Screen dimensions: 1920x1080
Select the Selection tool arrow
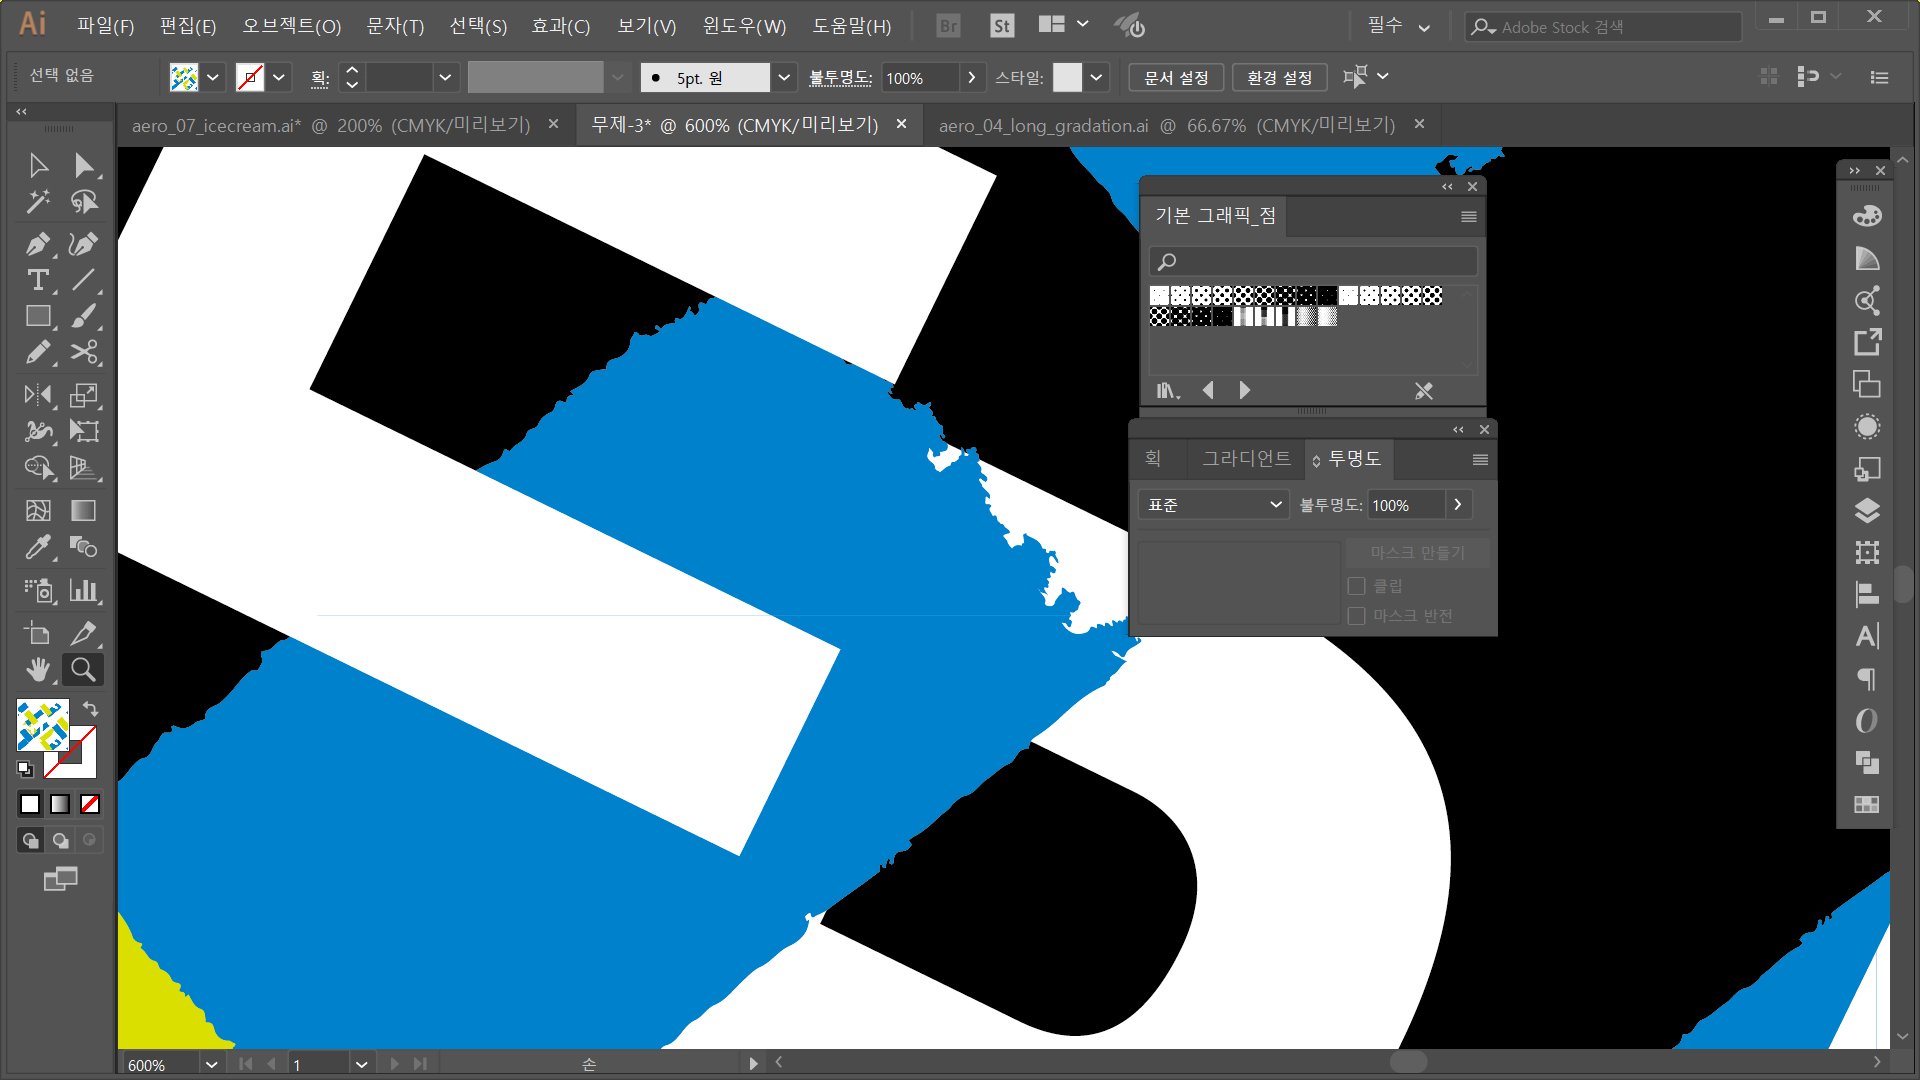[x=38, y=165]
